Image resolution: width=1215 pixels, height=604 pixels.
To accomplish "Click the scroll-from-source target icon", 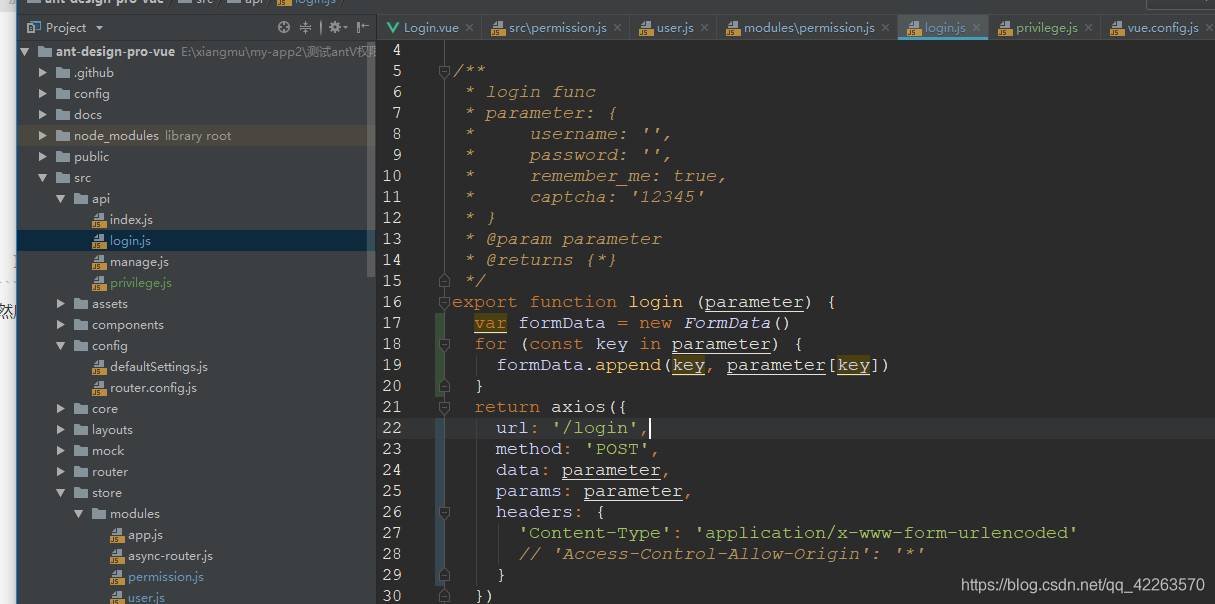I will pos(284,28).
